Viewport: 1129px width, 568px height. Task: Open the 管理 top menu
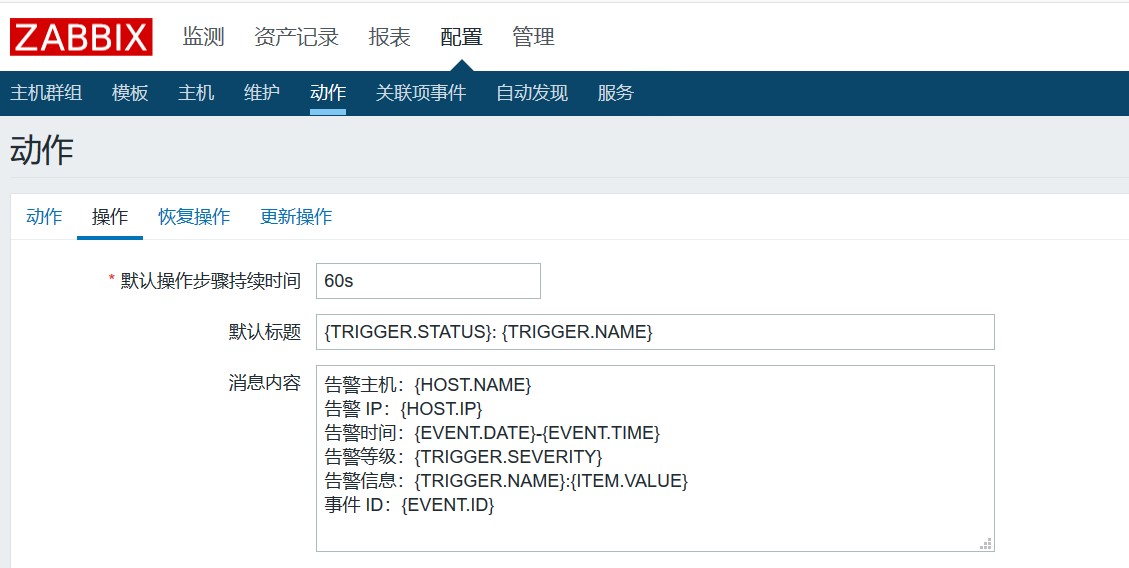coord(533,37)
